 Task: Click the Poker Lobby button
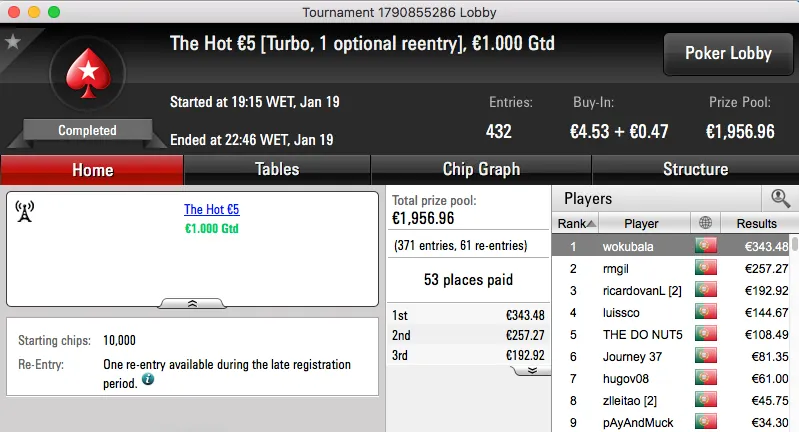[726, 54]
